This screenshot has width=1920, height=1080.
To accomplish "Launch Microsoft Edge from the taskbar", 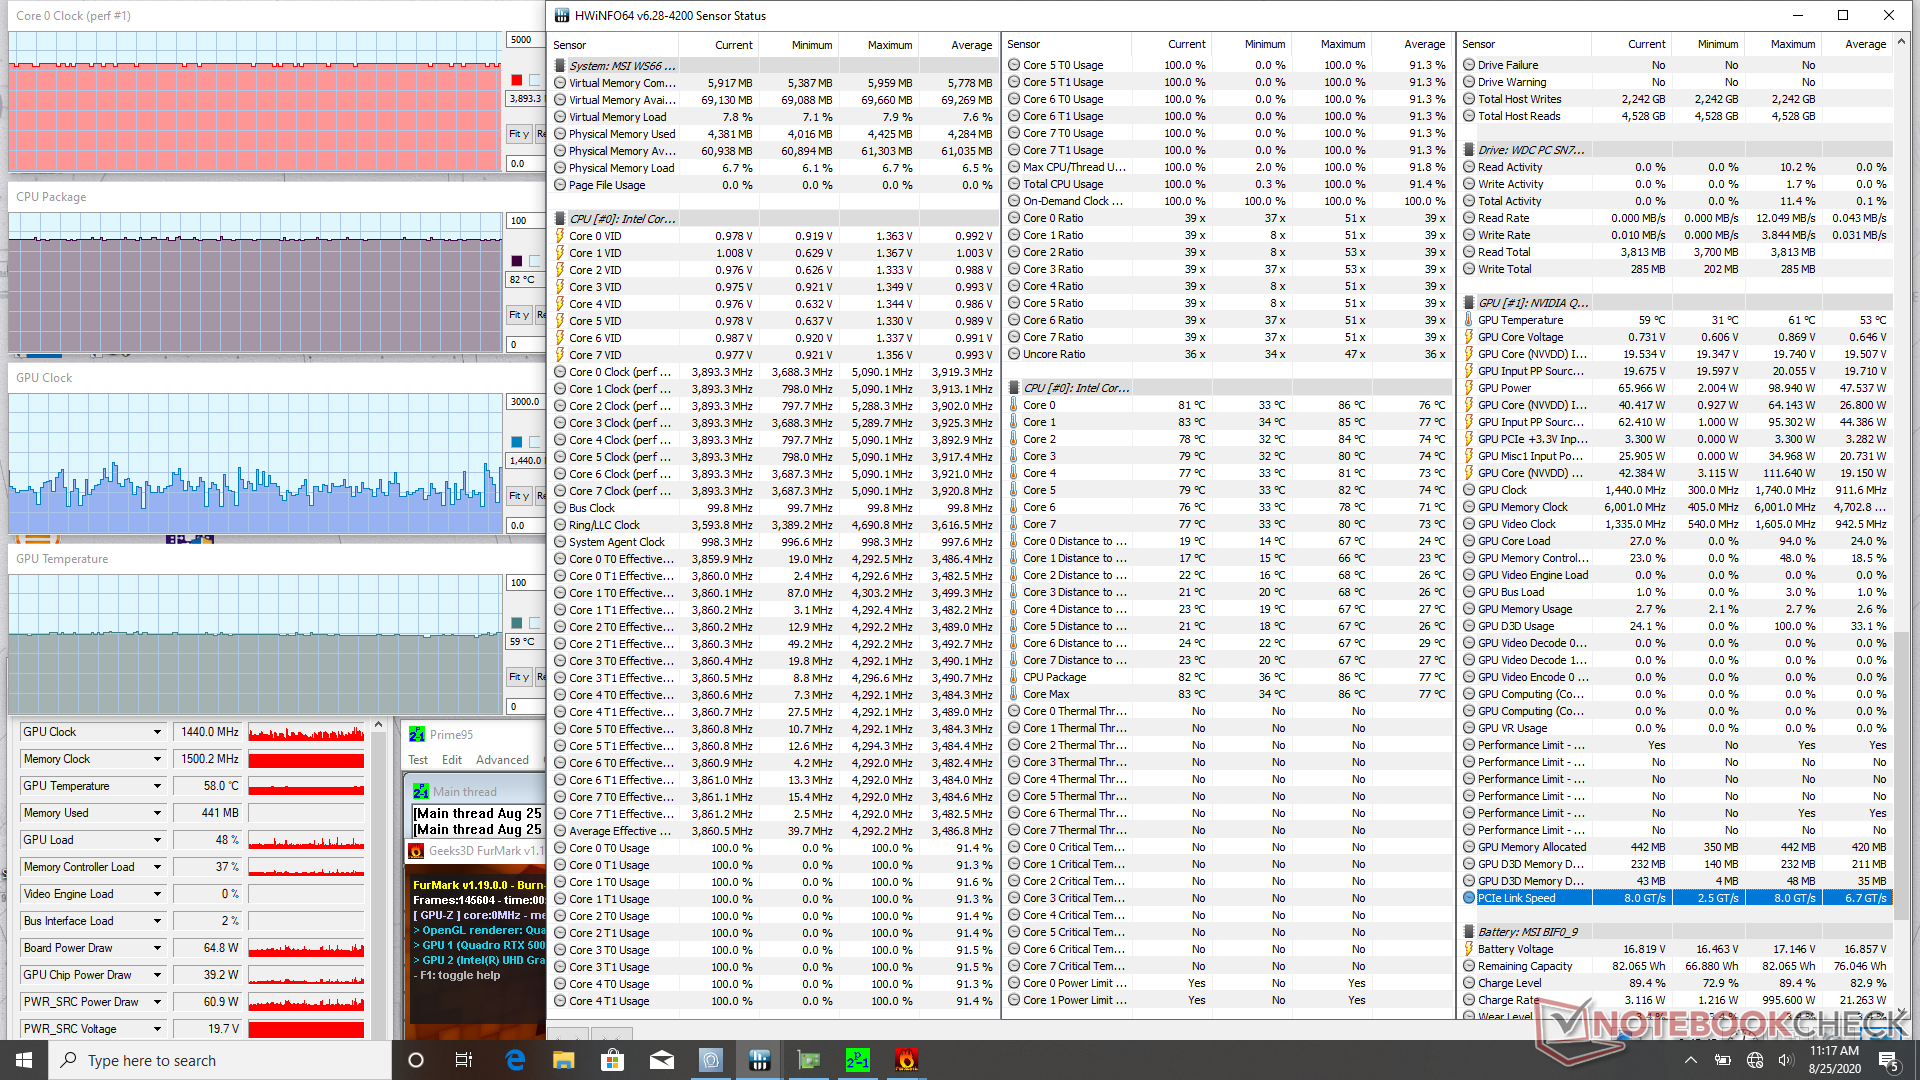I will click(515, 1060).
